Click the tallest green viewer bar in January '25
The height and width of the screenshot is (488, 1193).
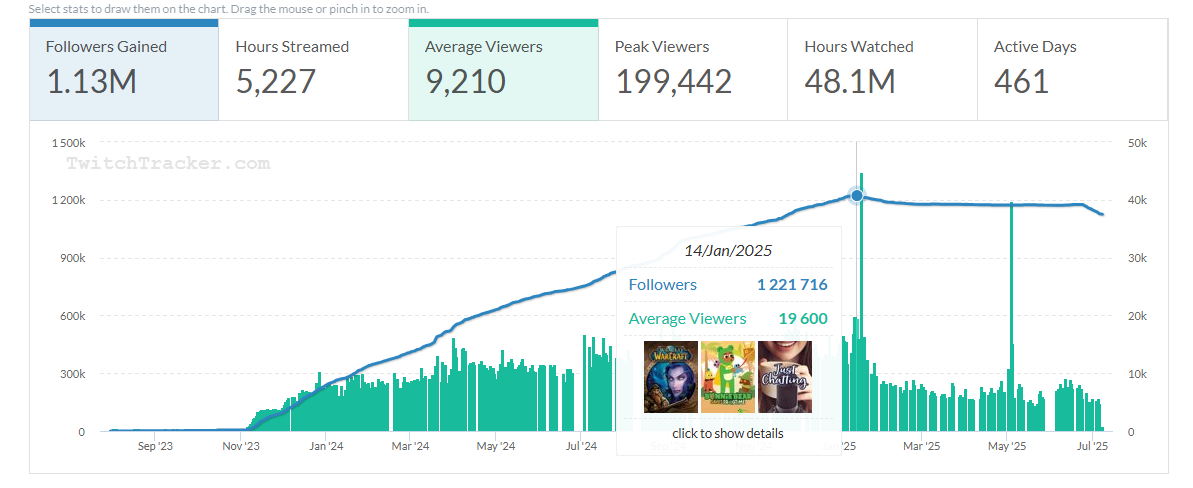861,302
